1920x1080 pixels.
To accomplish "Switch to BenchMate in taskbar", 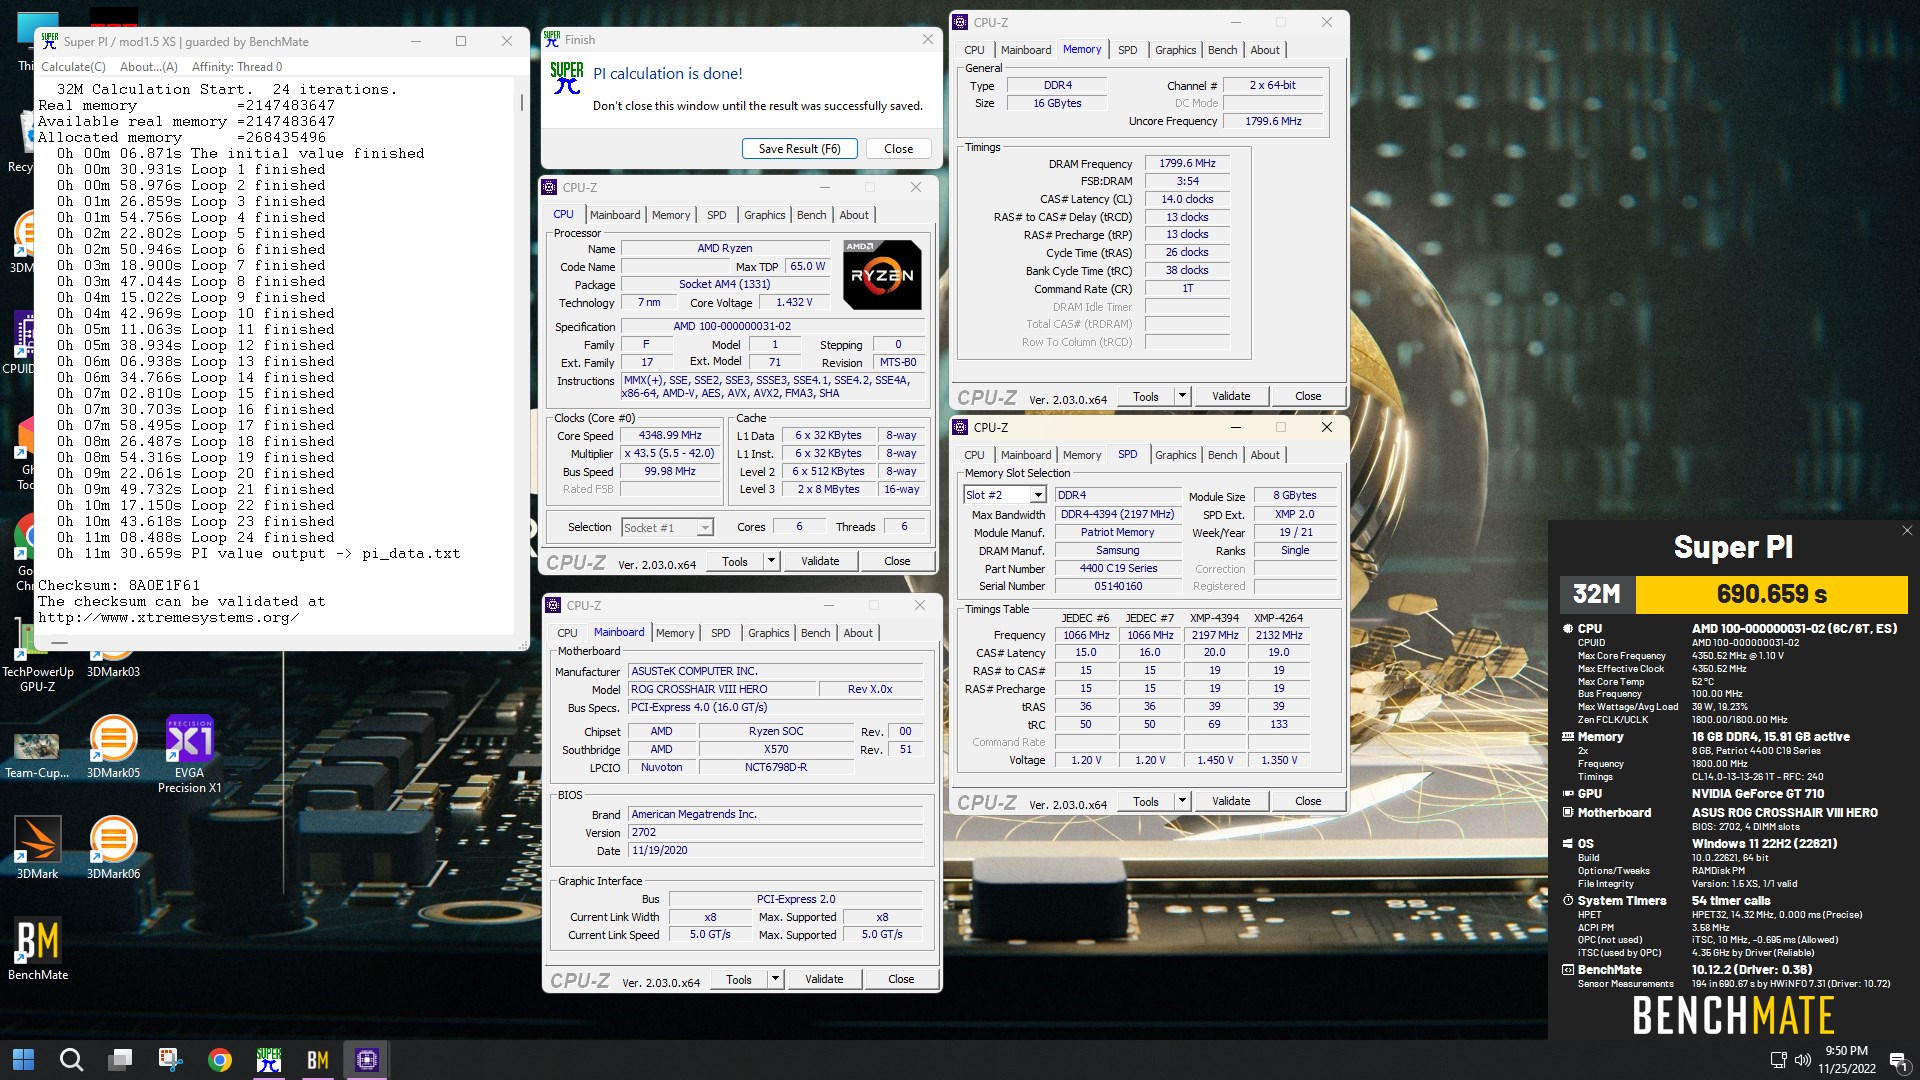I will pos(317,1060).
